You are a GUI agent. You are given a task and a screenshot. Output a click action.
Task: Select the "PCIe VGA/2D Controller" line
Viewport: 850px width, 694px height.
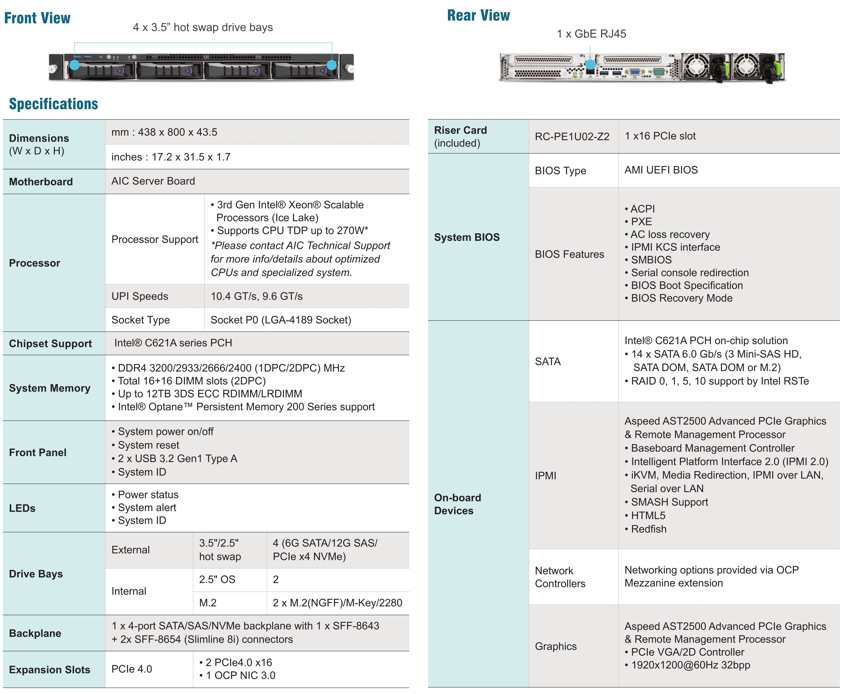[x=685, y=652]
